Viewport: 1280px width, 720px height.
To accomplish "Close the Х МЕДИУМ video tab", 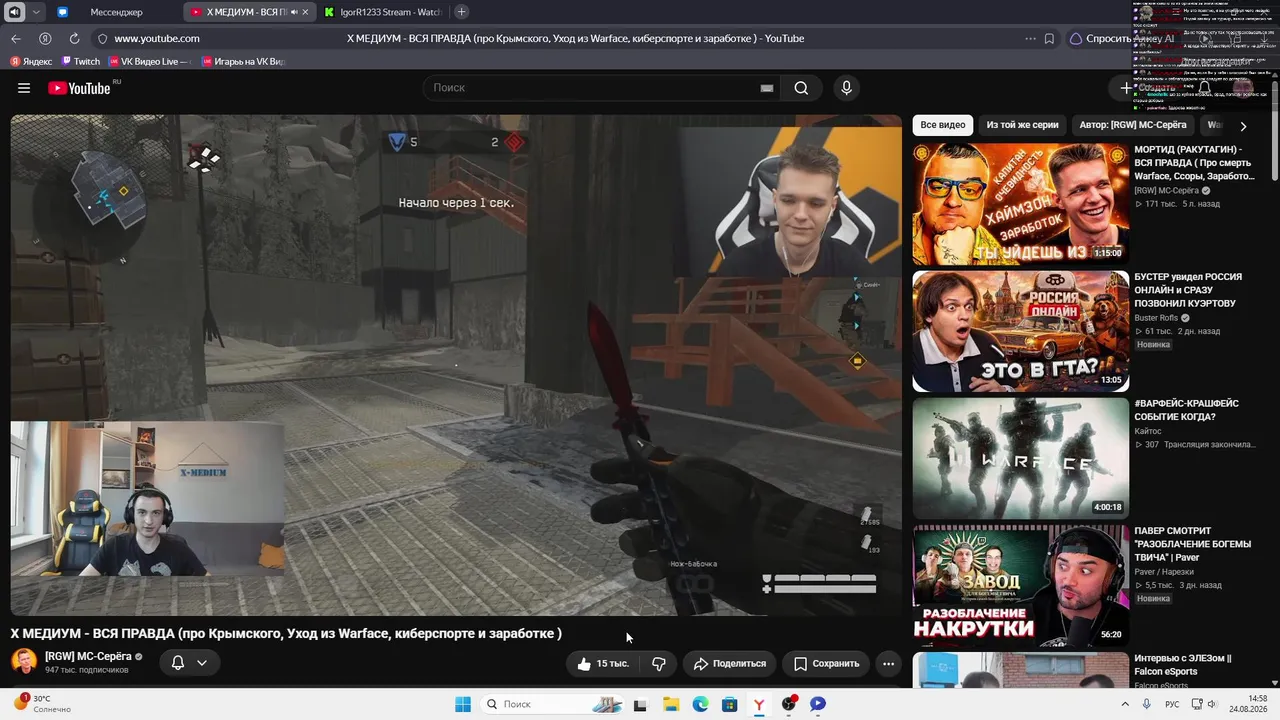I will [x=305, y=12].
